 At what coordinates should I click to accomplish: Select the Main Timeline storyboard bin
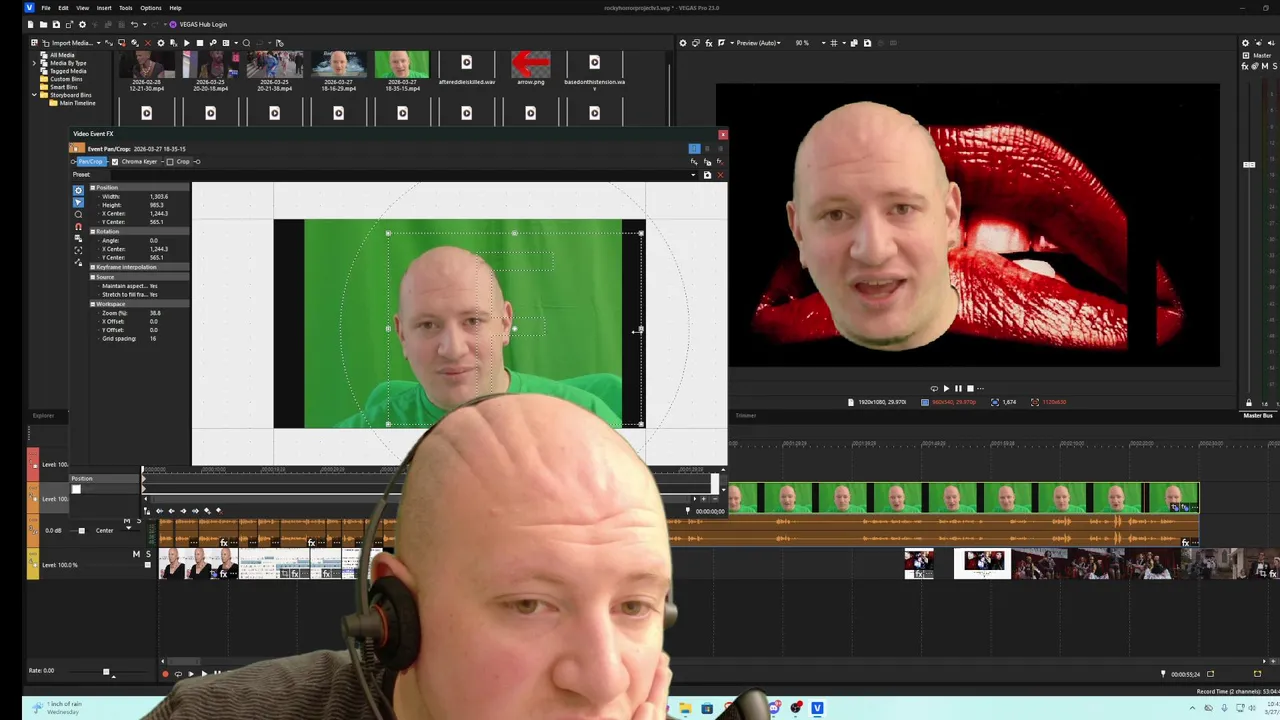(x=72, y=103)
